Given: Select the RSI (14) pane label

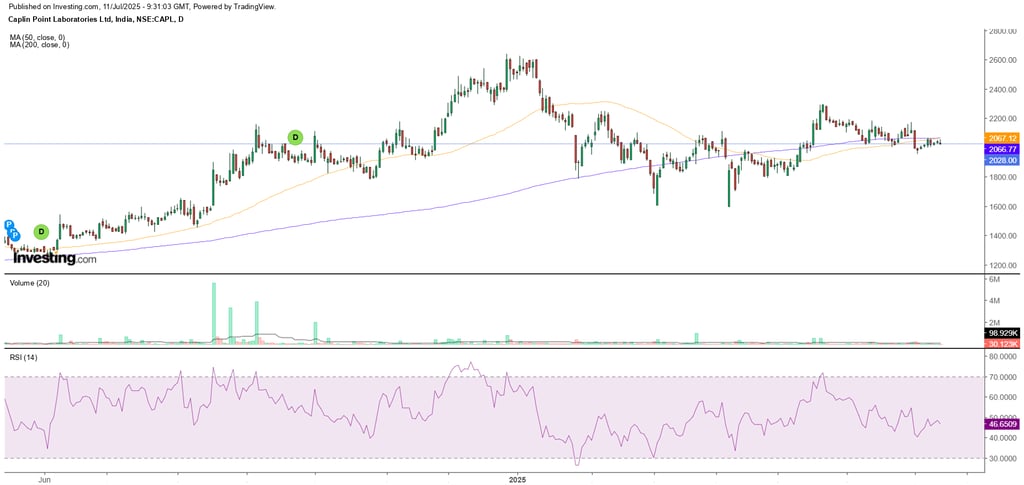Looking at the screenshot, I should 22,358.
